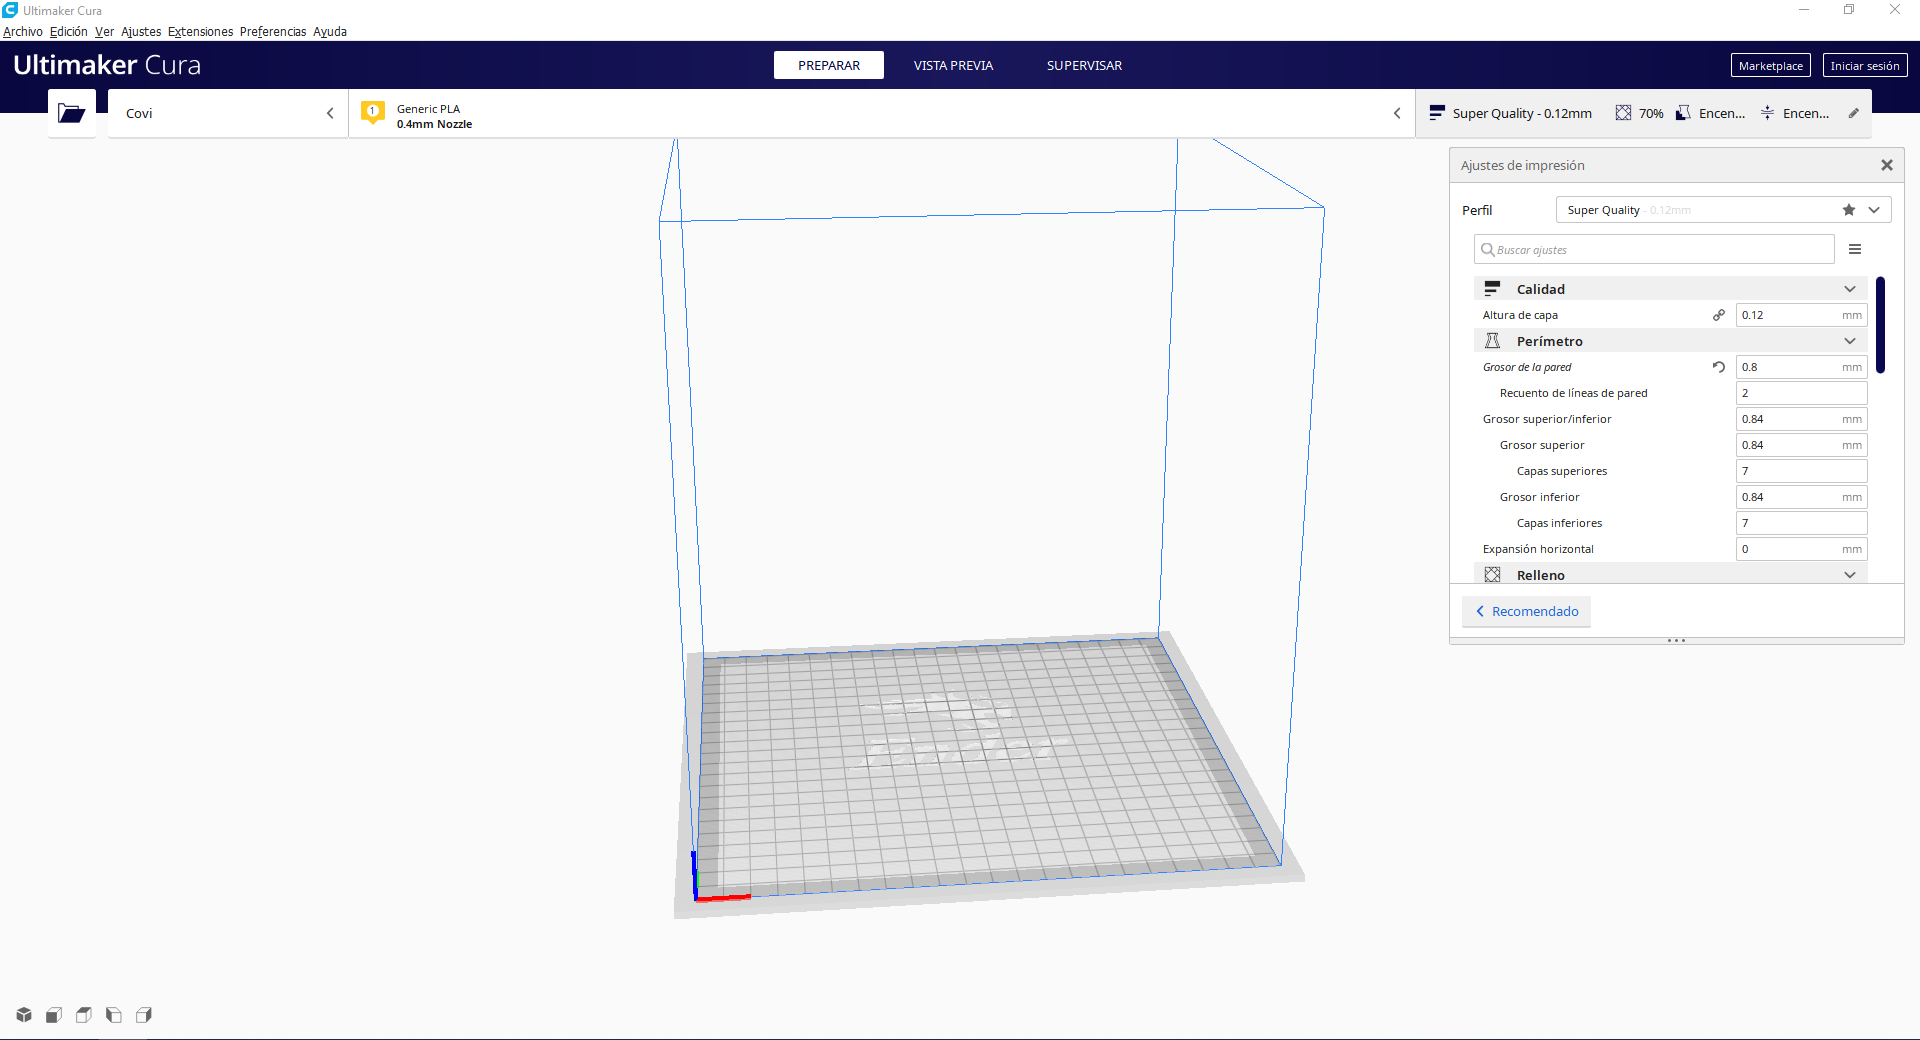Screen dimensions: 1920x1040
Task: Reset Grosor de la pared with undo arrow
Action: coord(1719,367)
